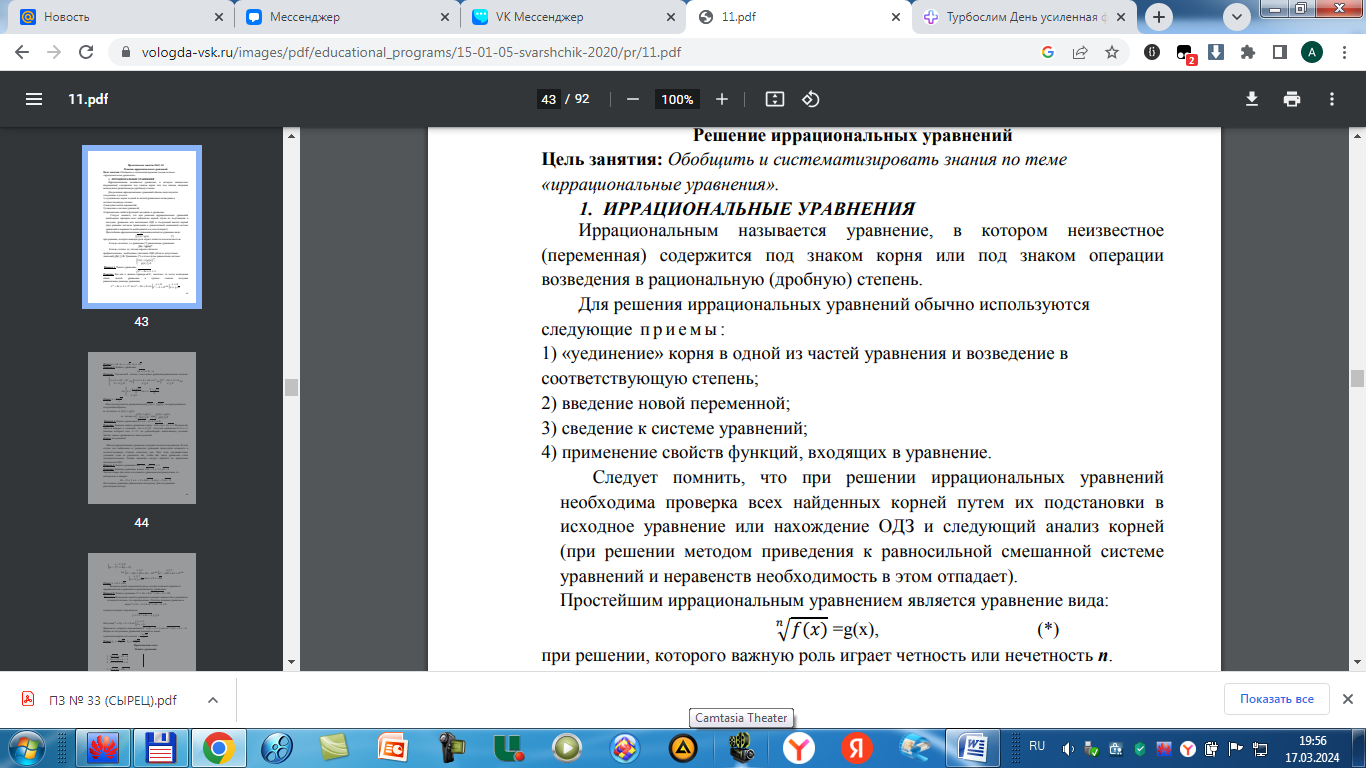Click the site security lock icon
This screenshot has width=1366, height=768.
click(126, 52)
